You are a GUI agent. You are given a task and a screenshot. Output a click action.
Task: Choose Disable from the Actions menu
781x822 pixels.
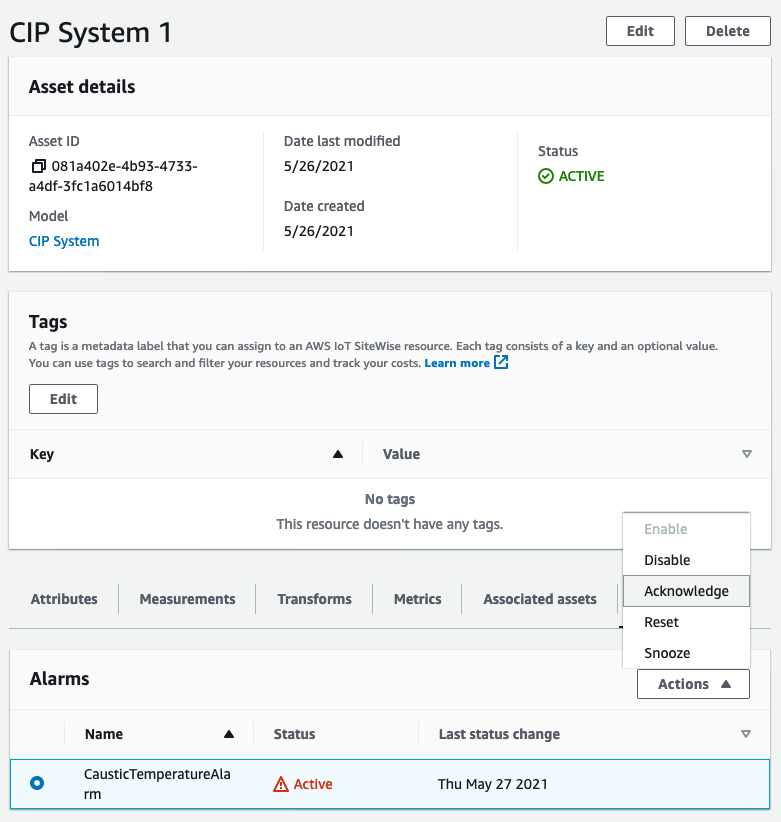tap(687, 560)
